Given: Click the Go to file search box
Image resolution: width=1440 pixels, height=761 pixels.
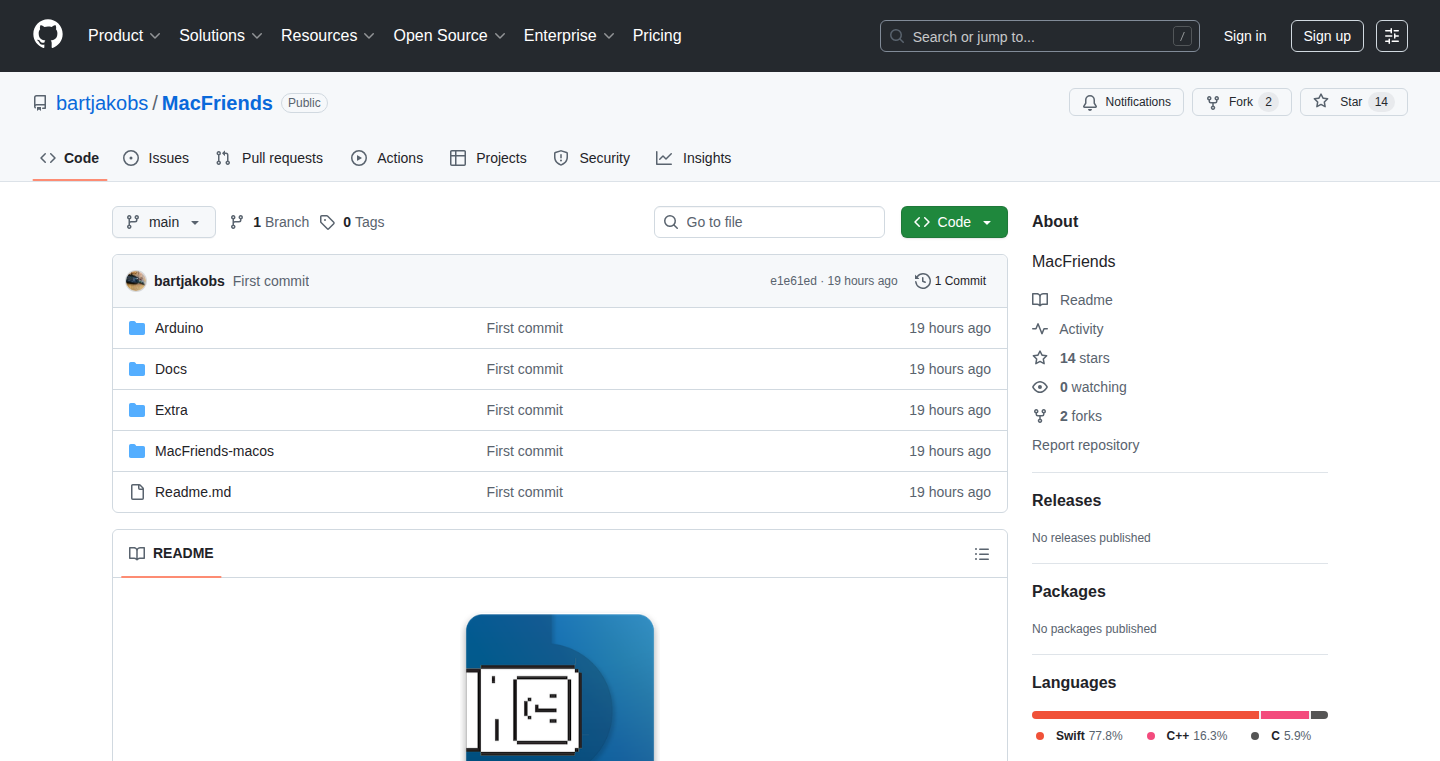Looking at the screenshot, I should click(770, 222).
